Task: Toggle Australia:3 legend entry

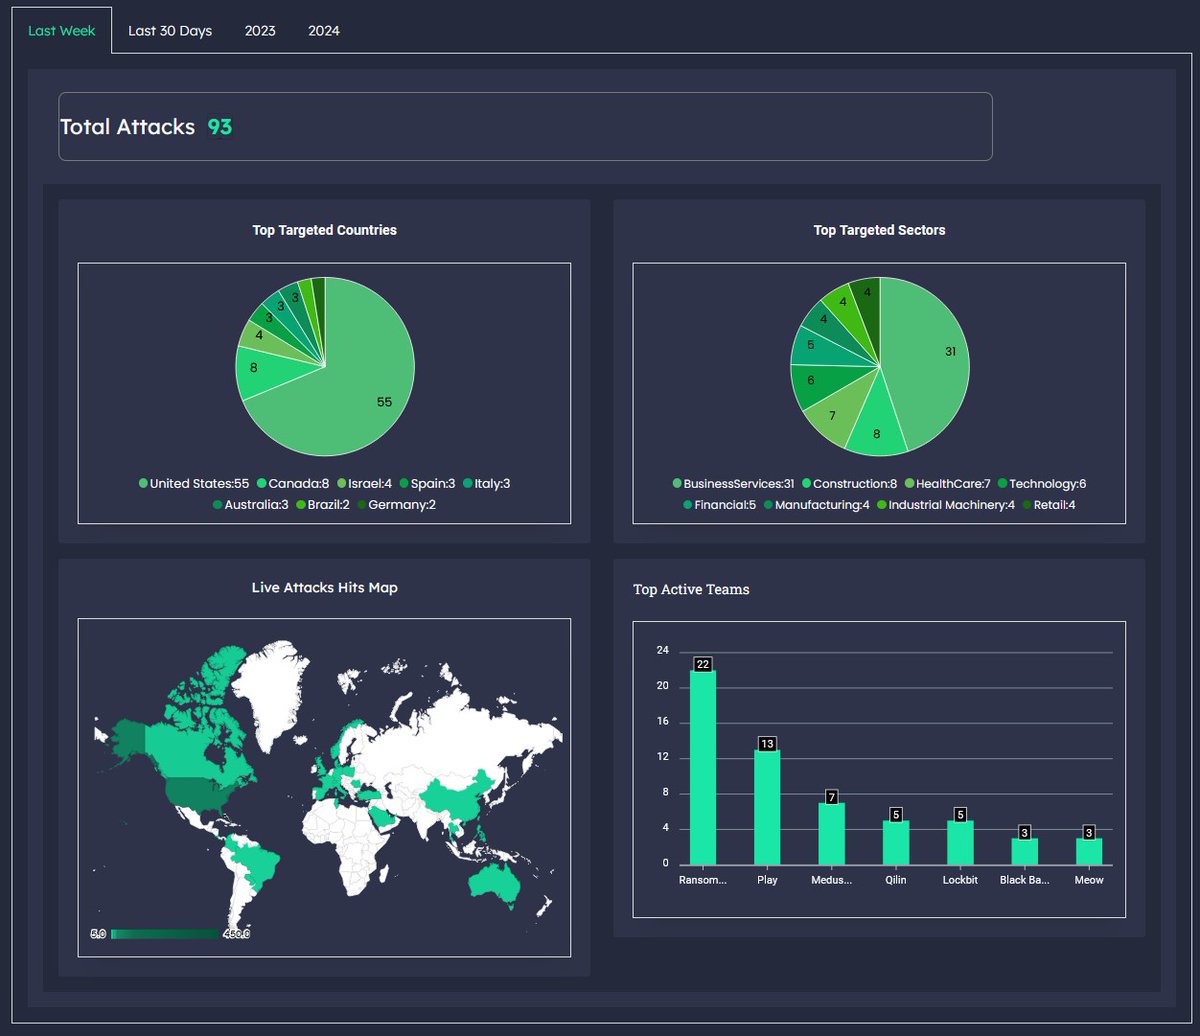Action: pos(250,505)
